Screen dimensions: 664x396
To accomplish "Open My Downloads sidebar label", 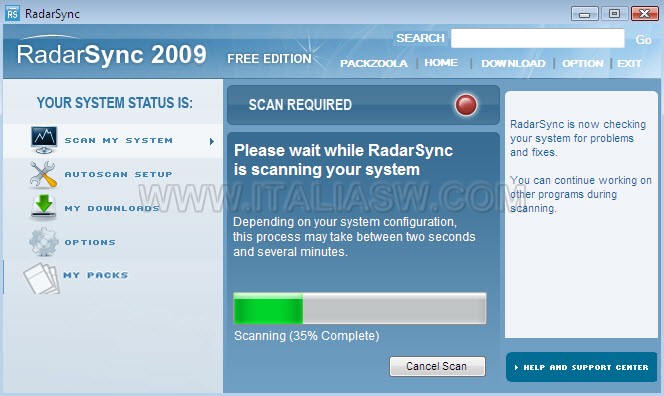I will tap(112, 208).
